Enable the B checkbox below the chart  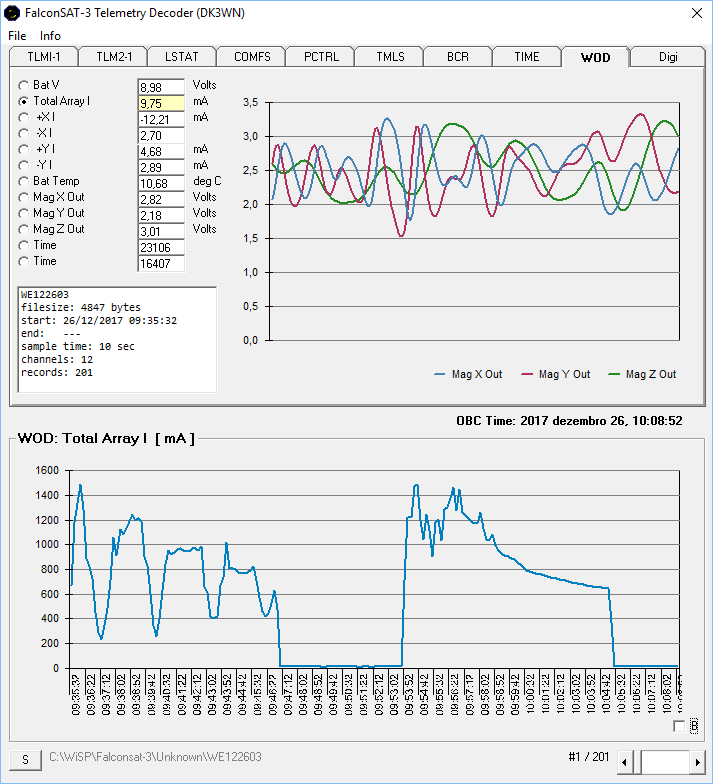[680, 725]
